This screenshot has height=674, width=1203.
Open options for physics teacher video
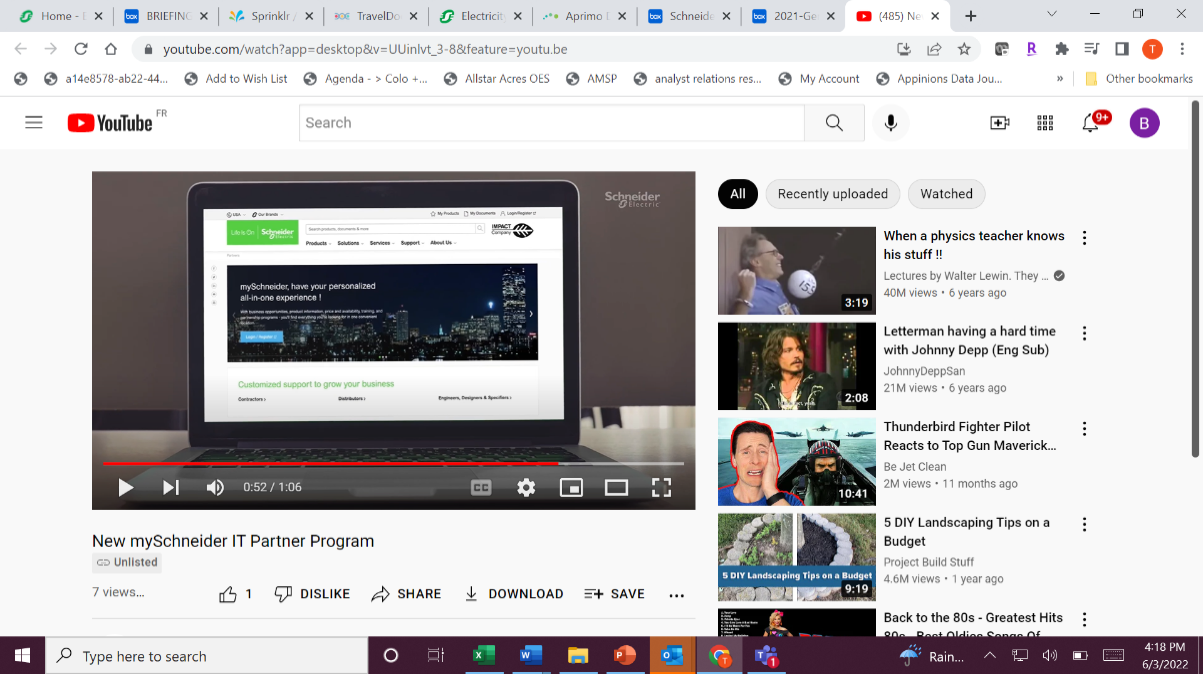[x=1084, y=238]
